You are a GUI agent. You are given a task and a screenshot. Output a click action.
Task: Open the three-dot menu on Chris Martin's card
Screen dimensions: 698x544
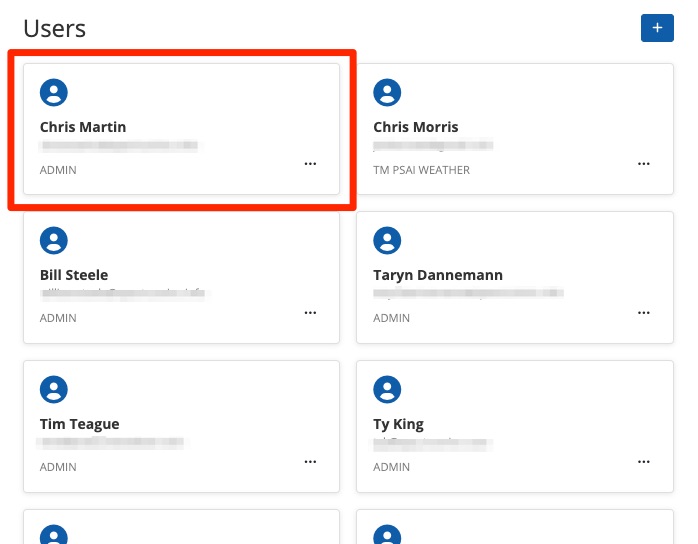pyautogui.click(x=310, y=164)
